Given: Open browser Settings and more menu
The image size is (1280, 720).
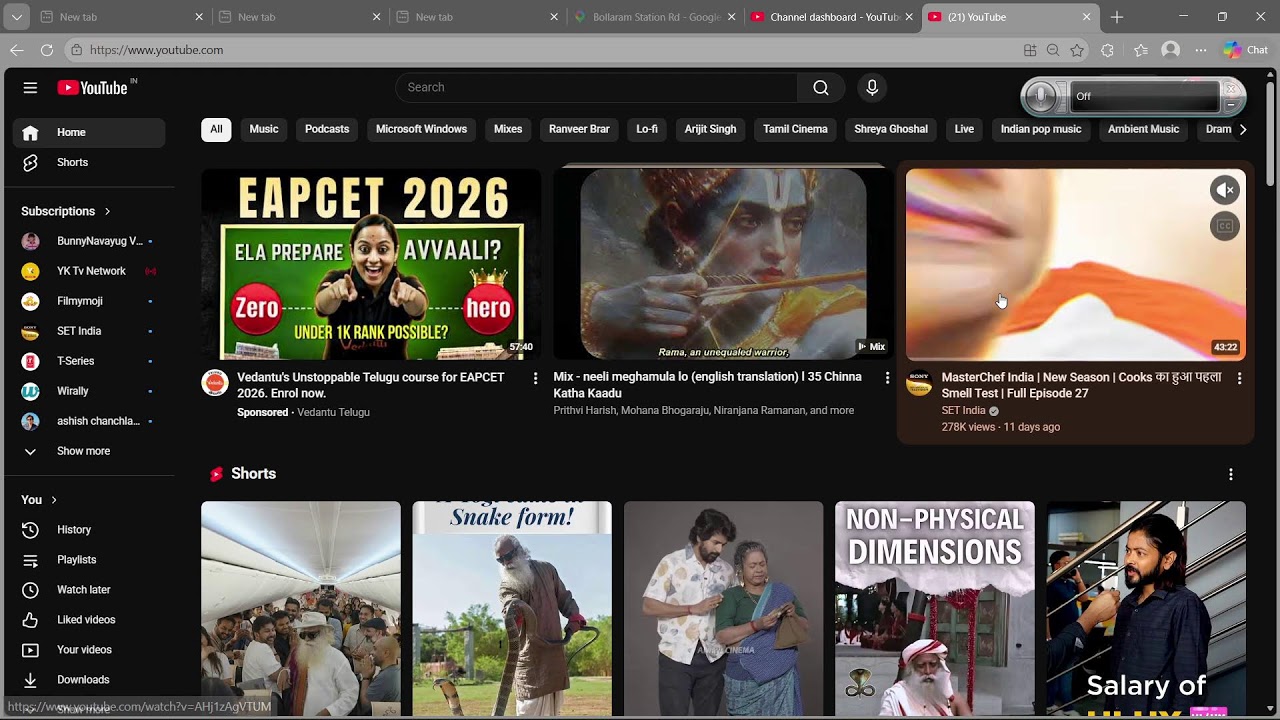Looking at the screenshot, I should (1201, 50).
